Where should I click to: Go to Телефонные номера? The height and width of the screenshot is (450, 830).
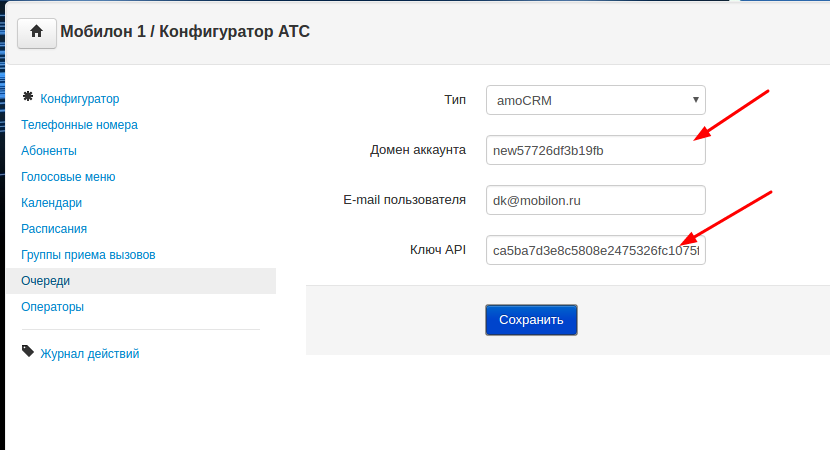[79, 125]
